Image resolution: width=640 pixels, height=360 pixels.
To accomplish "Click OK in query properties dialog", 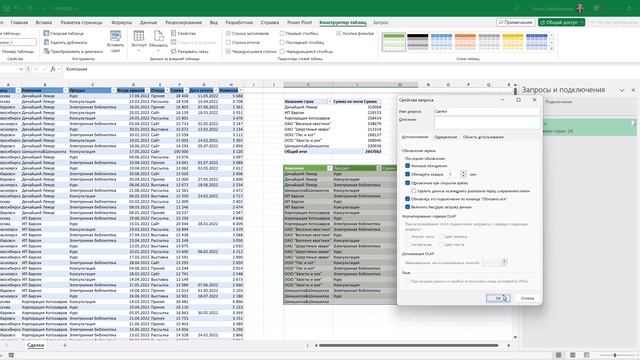I will [498, 298].
